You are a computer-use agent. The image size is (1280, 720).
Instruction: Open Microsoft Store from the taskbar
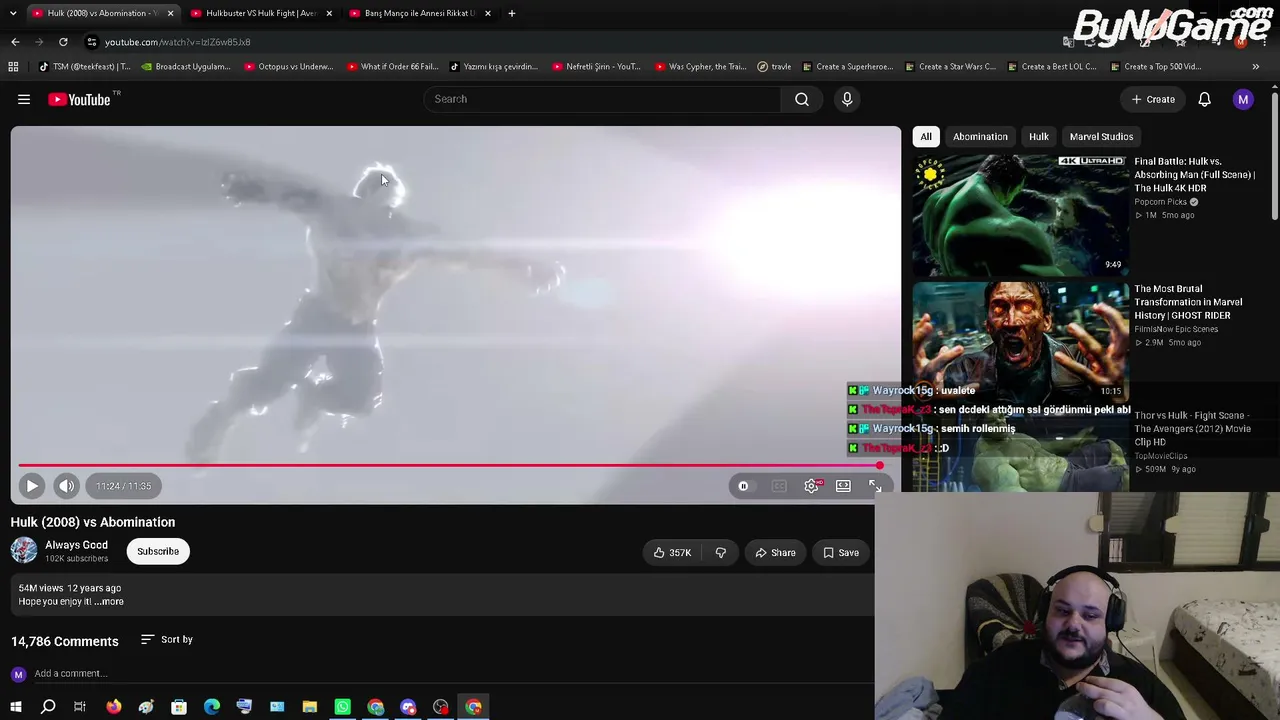click(179, 707)
